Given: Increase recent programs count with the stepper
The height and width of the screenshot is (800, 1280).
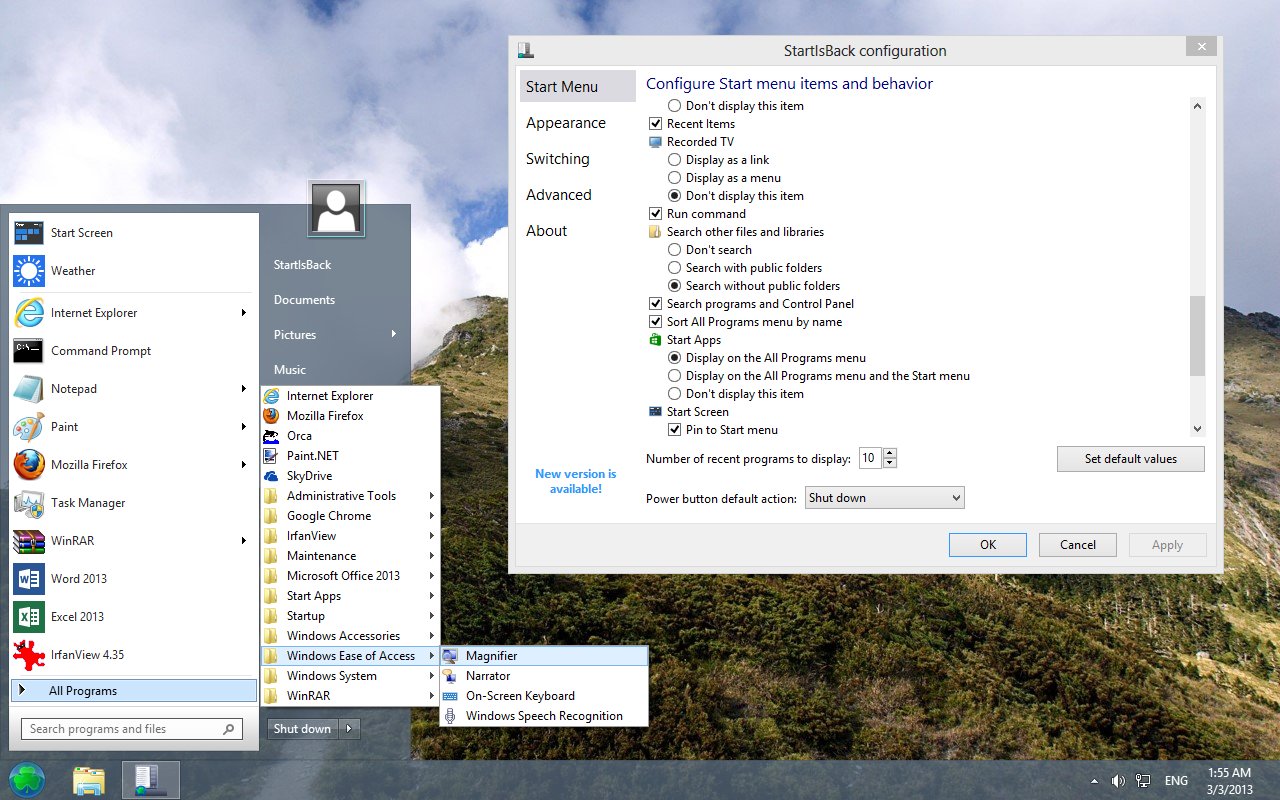Looking at the screenshot, I should click(x=887, y=452).
